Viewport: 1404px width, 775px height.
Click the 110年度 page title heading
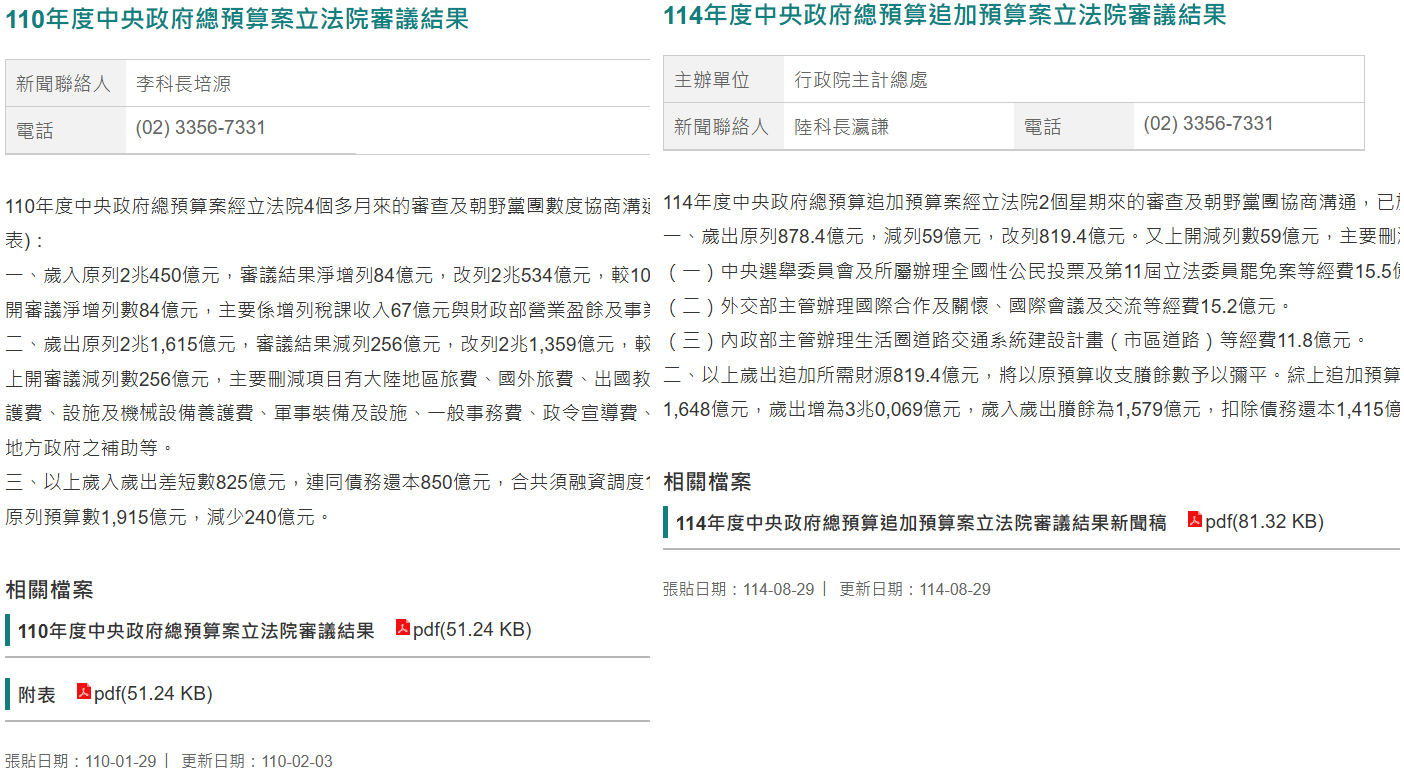click(237, 19)
